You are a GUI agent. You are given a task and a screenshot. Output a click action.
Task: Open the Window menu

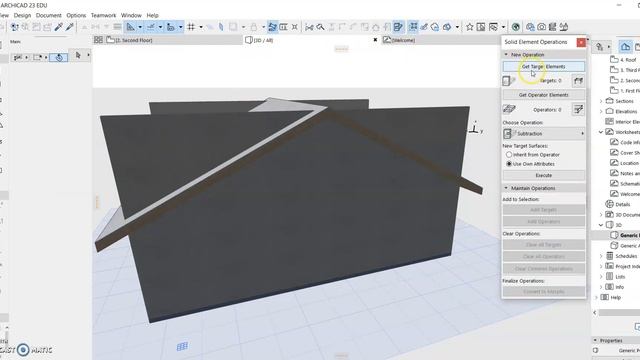(x=131, y=15)
